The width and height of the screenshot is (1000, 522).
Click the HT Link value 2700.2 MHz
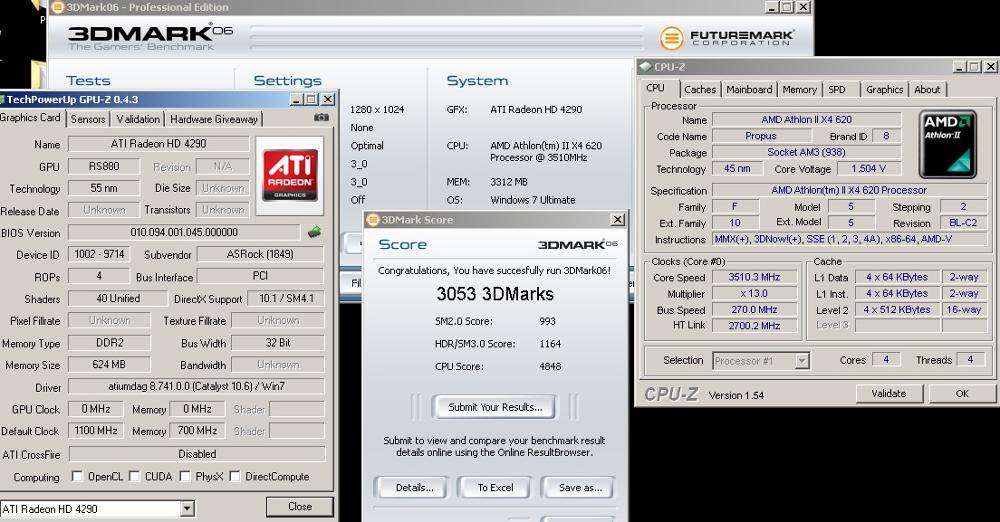tap(754, 325)
